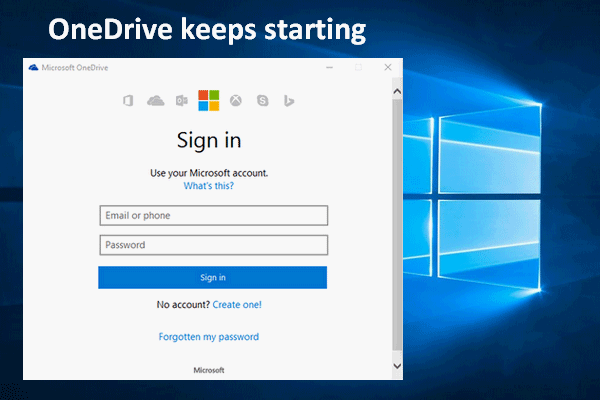Click the scrollbar down arrow
Screen dimensions: 600x400
[x=397, y=366]
